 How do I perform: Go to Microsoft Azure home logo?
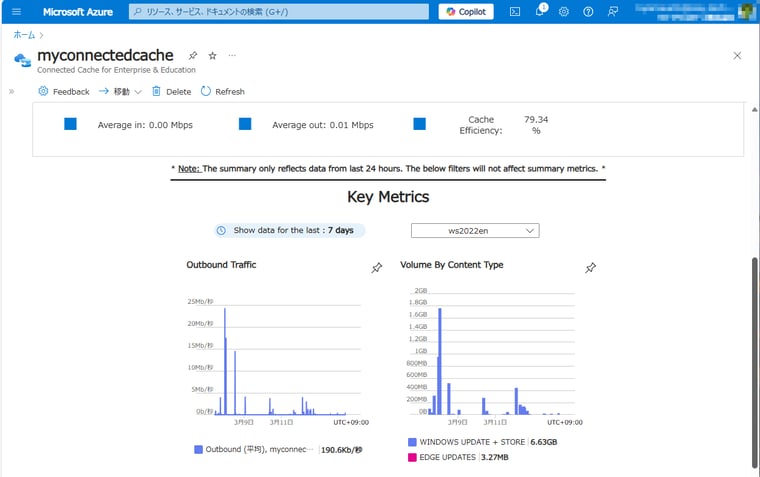pyautogui.click(x=78, y=12)
